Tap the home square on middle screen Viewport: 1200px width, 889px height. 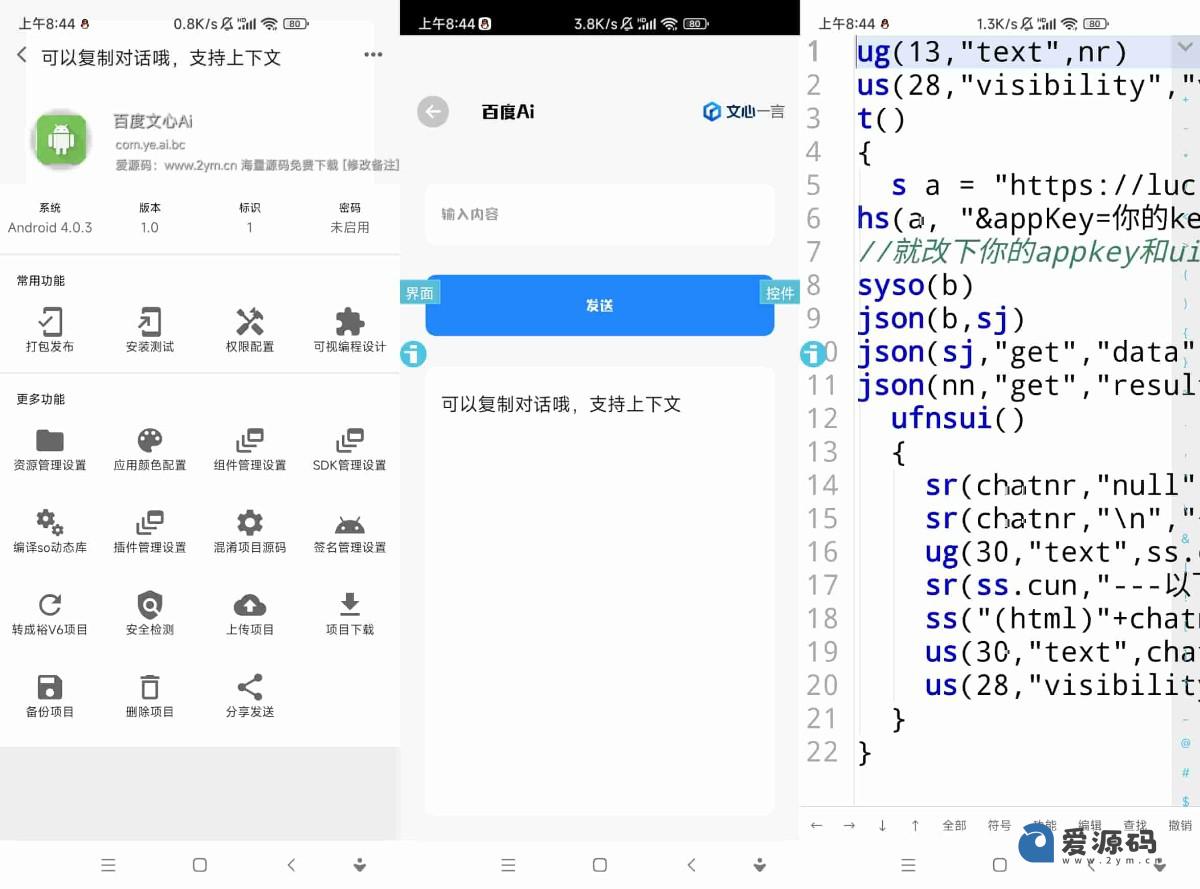600,865
